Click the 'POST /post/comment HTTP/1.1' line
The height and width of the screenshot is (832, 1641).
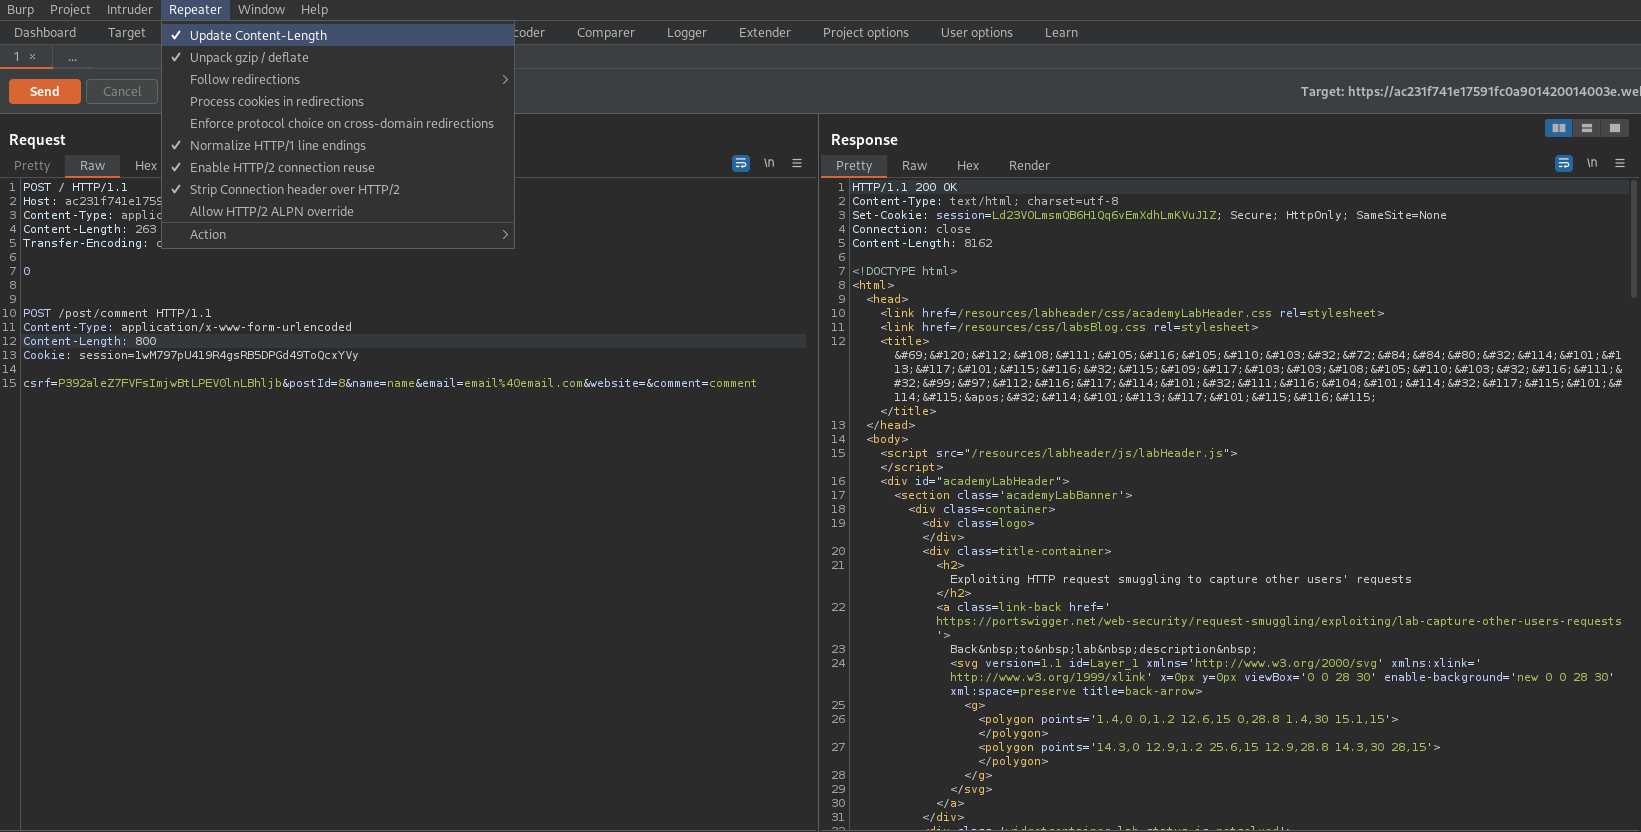(117, 313)
